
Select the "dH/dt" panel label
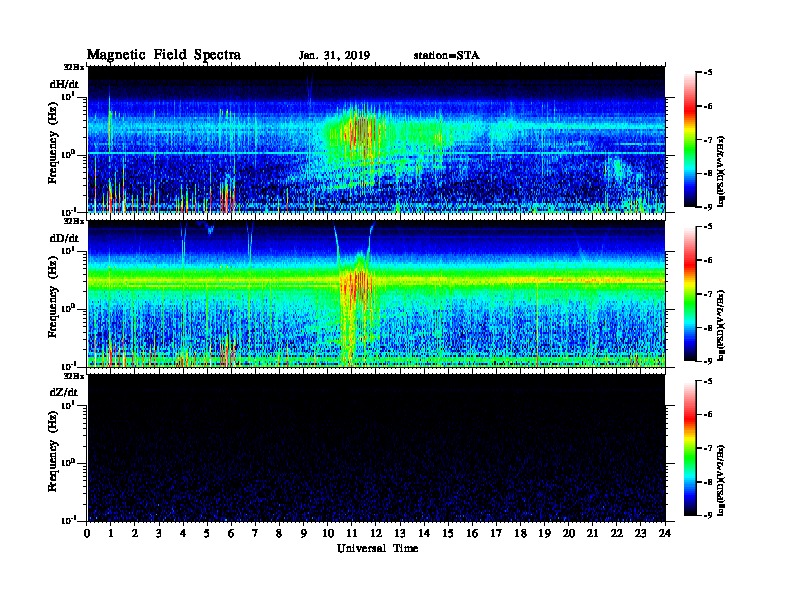64,84
